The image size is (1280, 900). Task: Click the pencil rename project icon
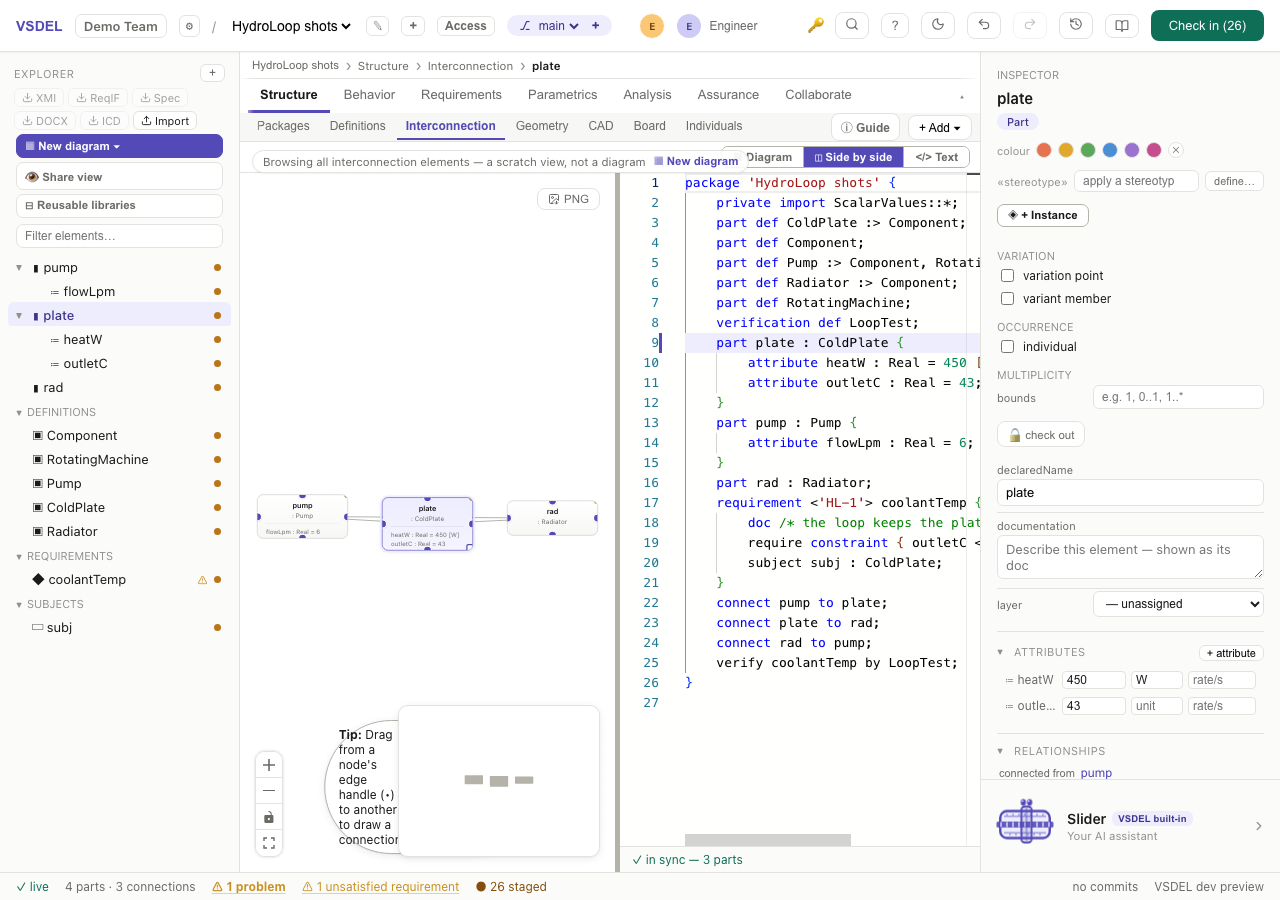point(377,26)
